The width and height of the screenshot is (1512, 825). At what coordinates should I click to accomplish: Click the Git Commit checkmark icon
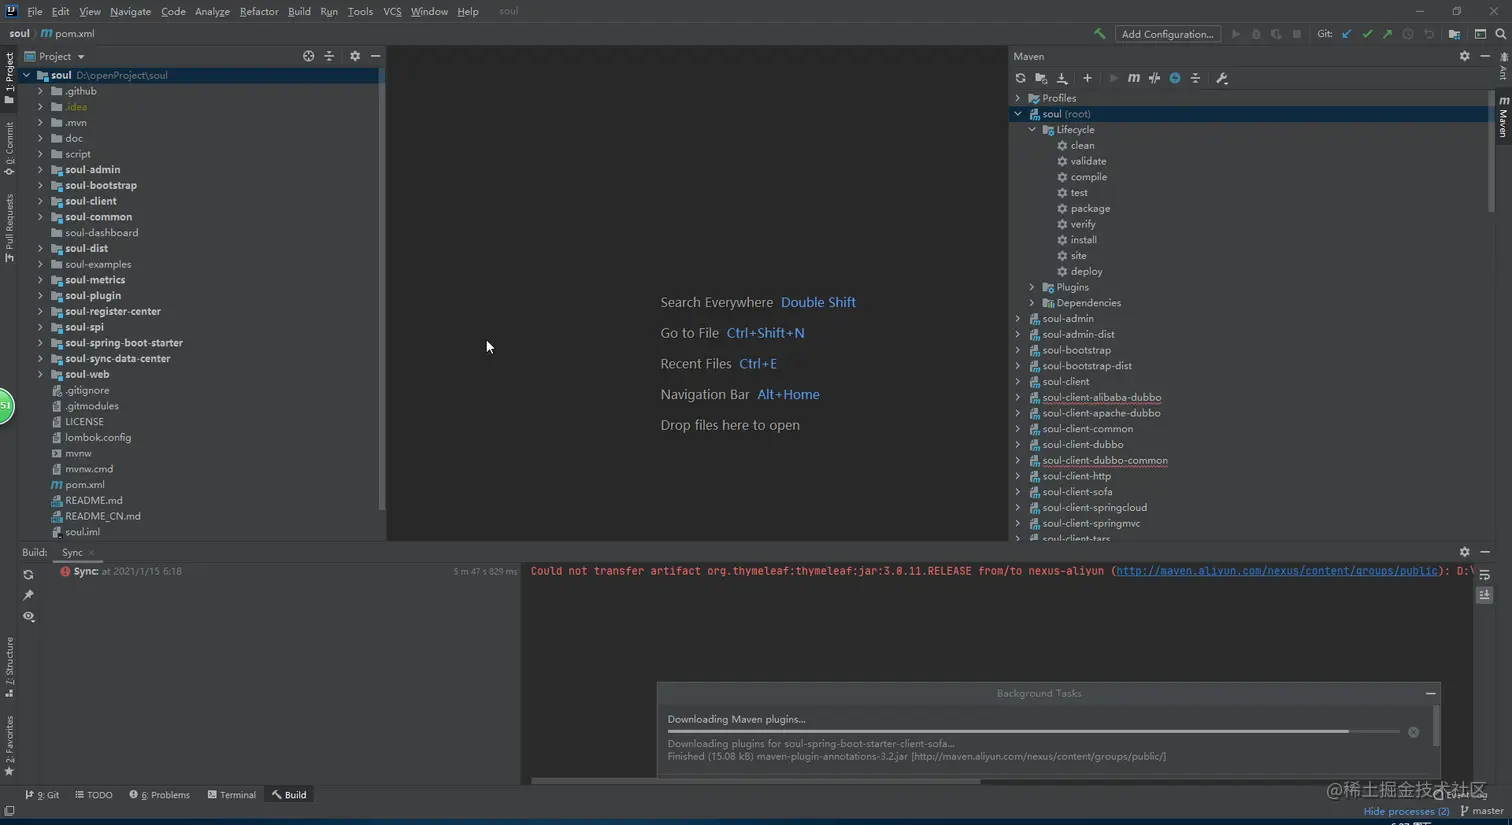click(1367, 34)
